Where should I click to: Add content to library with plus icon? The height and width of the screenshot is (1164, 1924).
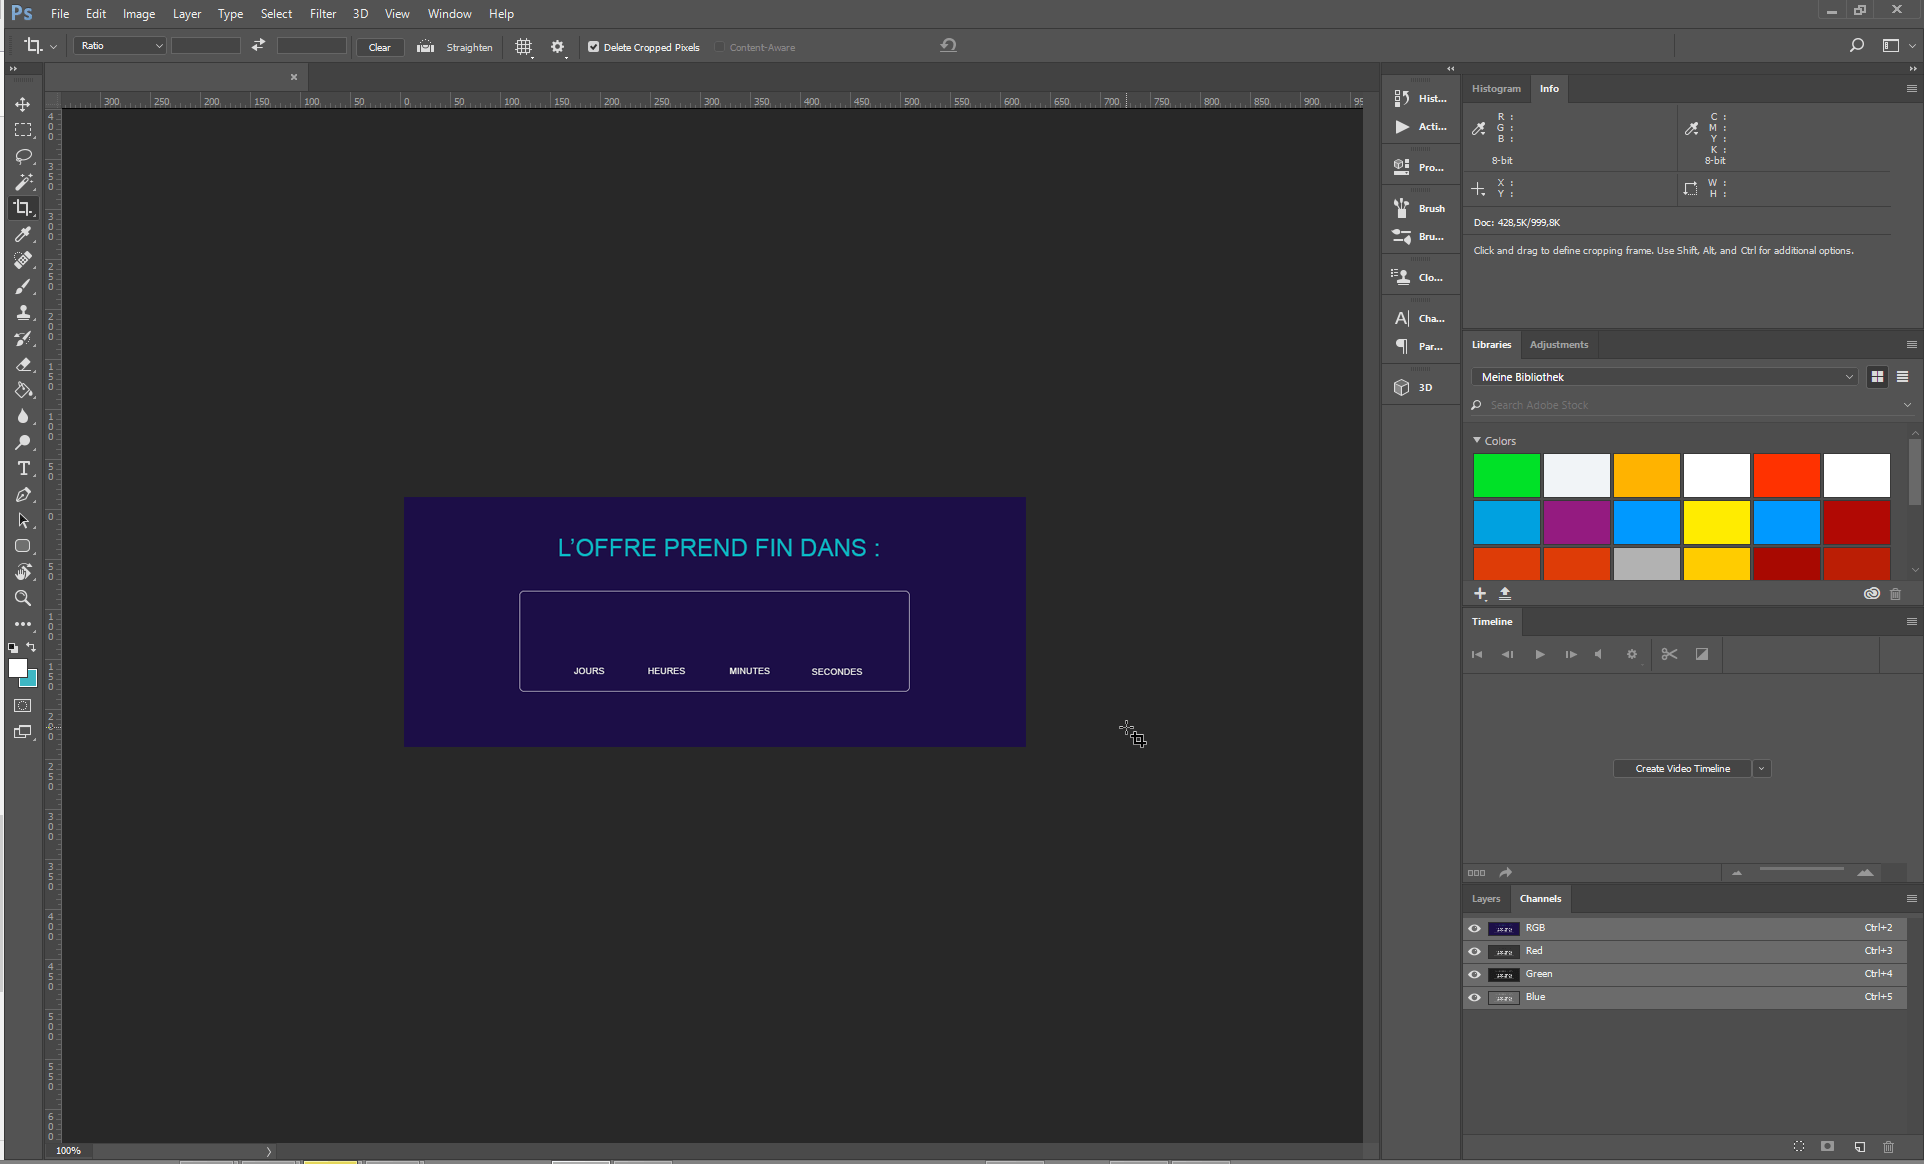coord(1480,594)
